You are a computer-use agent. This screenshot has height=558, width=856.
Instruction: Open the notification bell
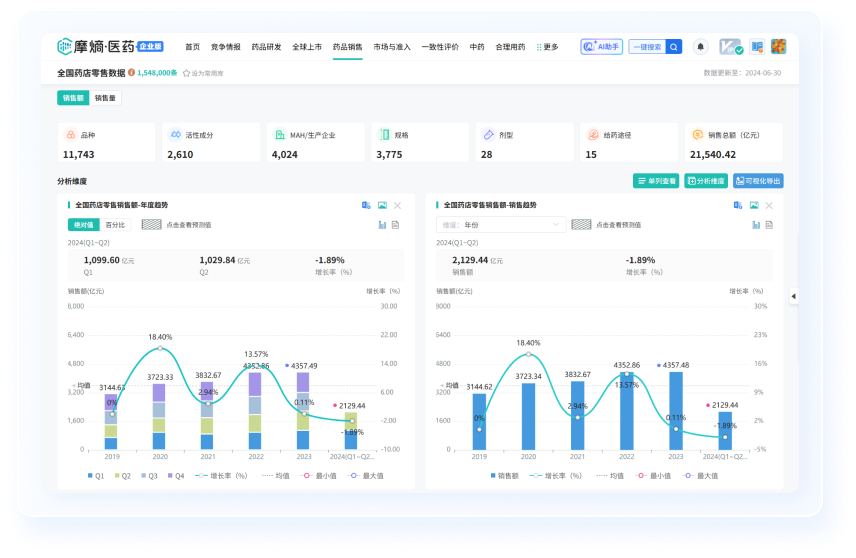click(x=700, y=47)
